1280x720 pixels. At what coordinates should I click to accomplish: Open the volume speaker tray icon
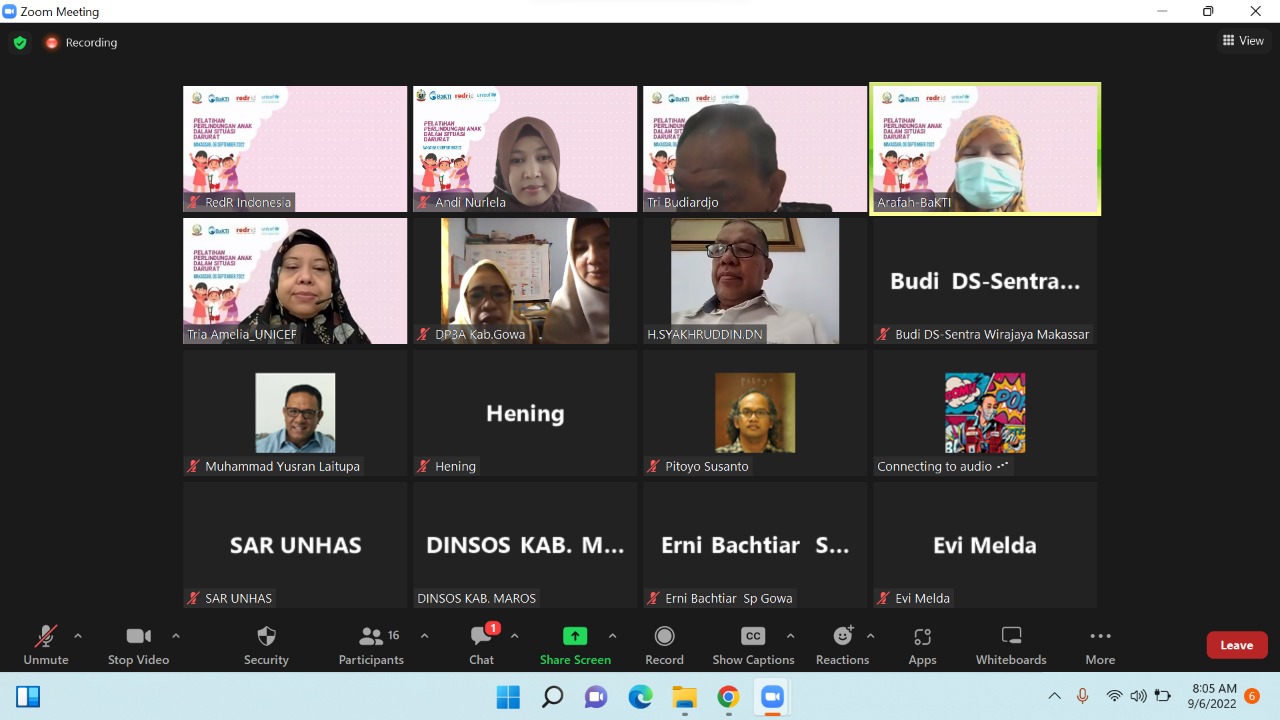1138,696
